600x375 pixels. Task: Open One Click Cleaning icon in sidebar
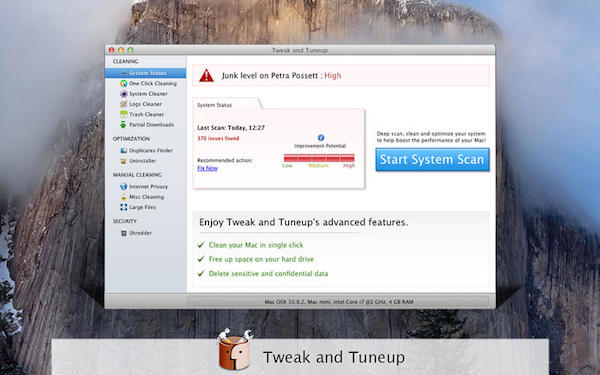coord(124,83)
